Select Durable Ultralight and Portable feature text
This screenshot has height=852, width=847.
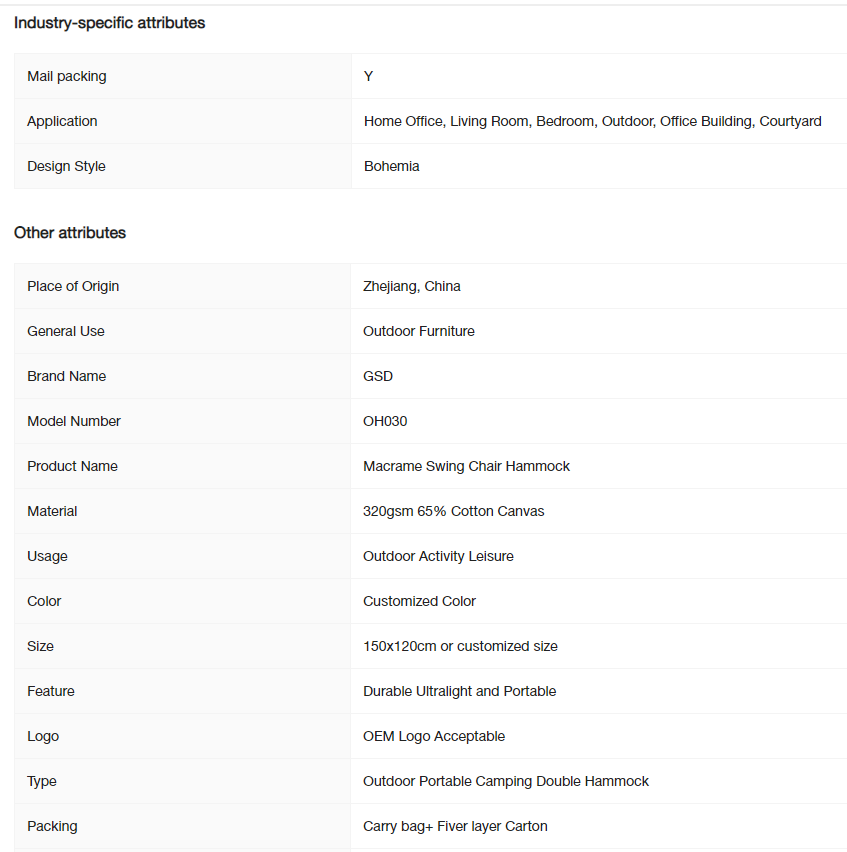pos(459,691)
